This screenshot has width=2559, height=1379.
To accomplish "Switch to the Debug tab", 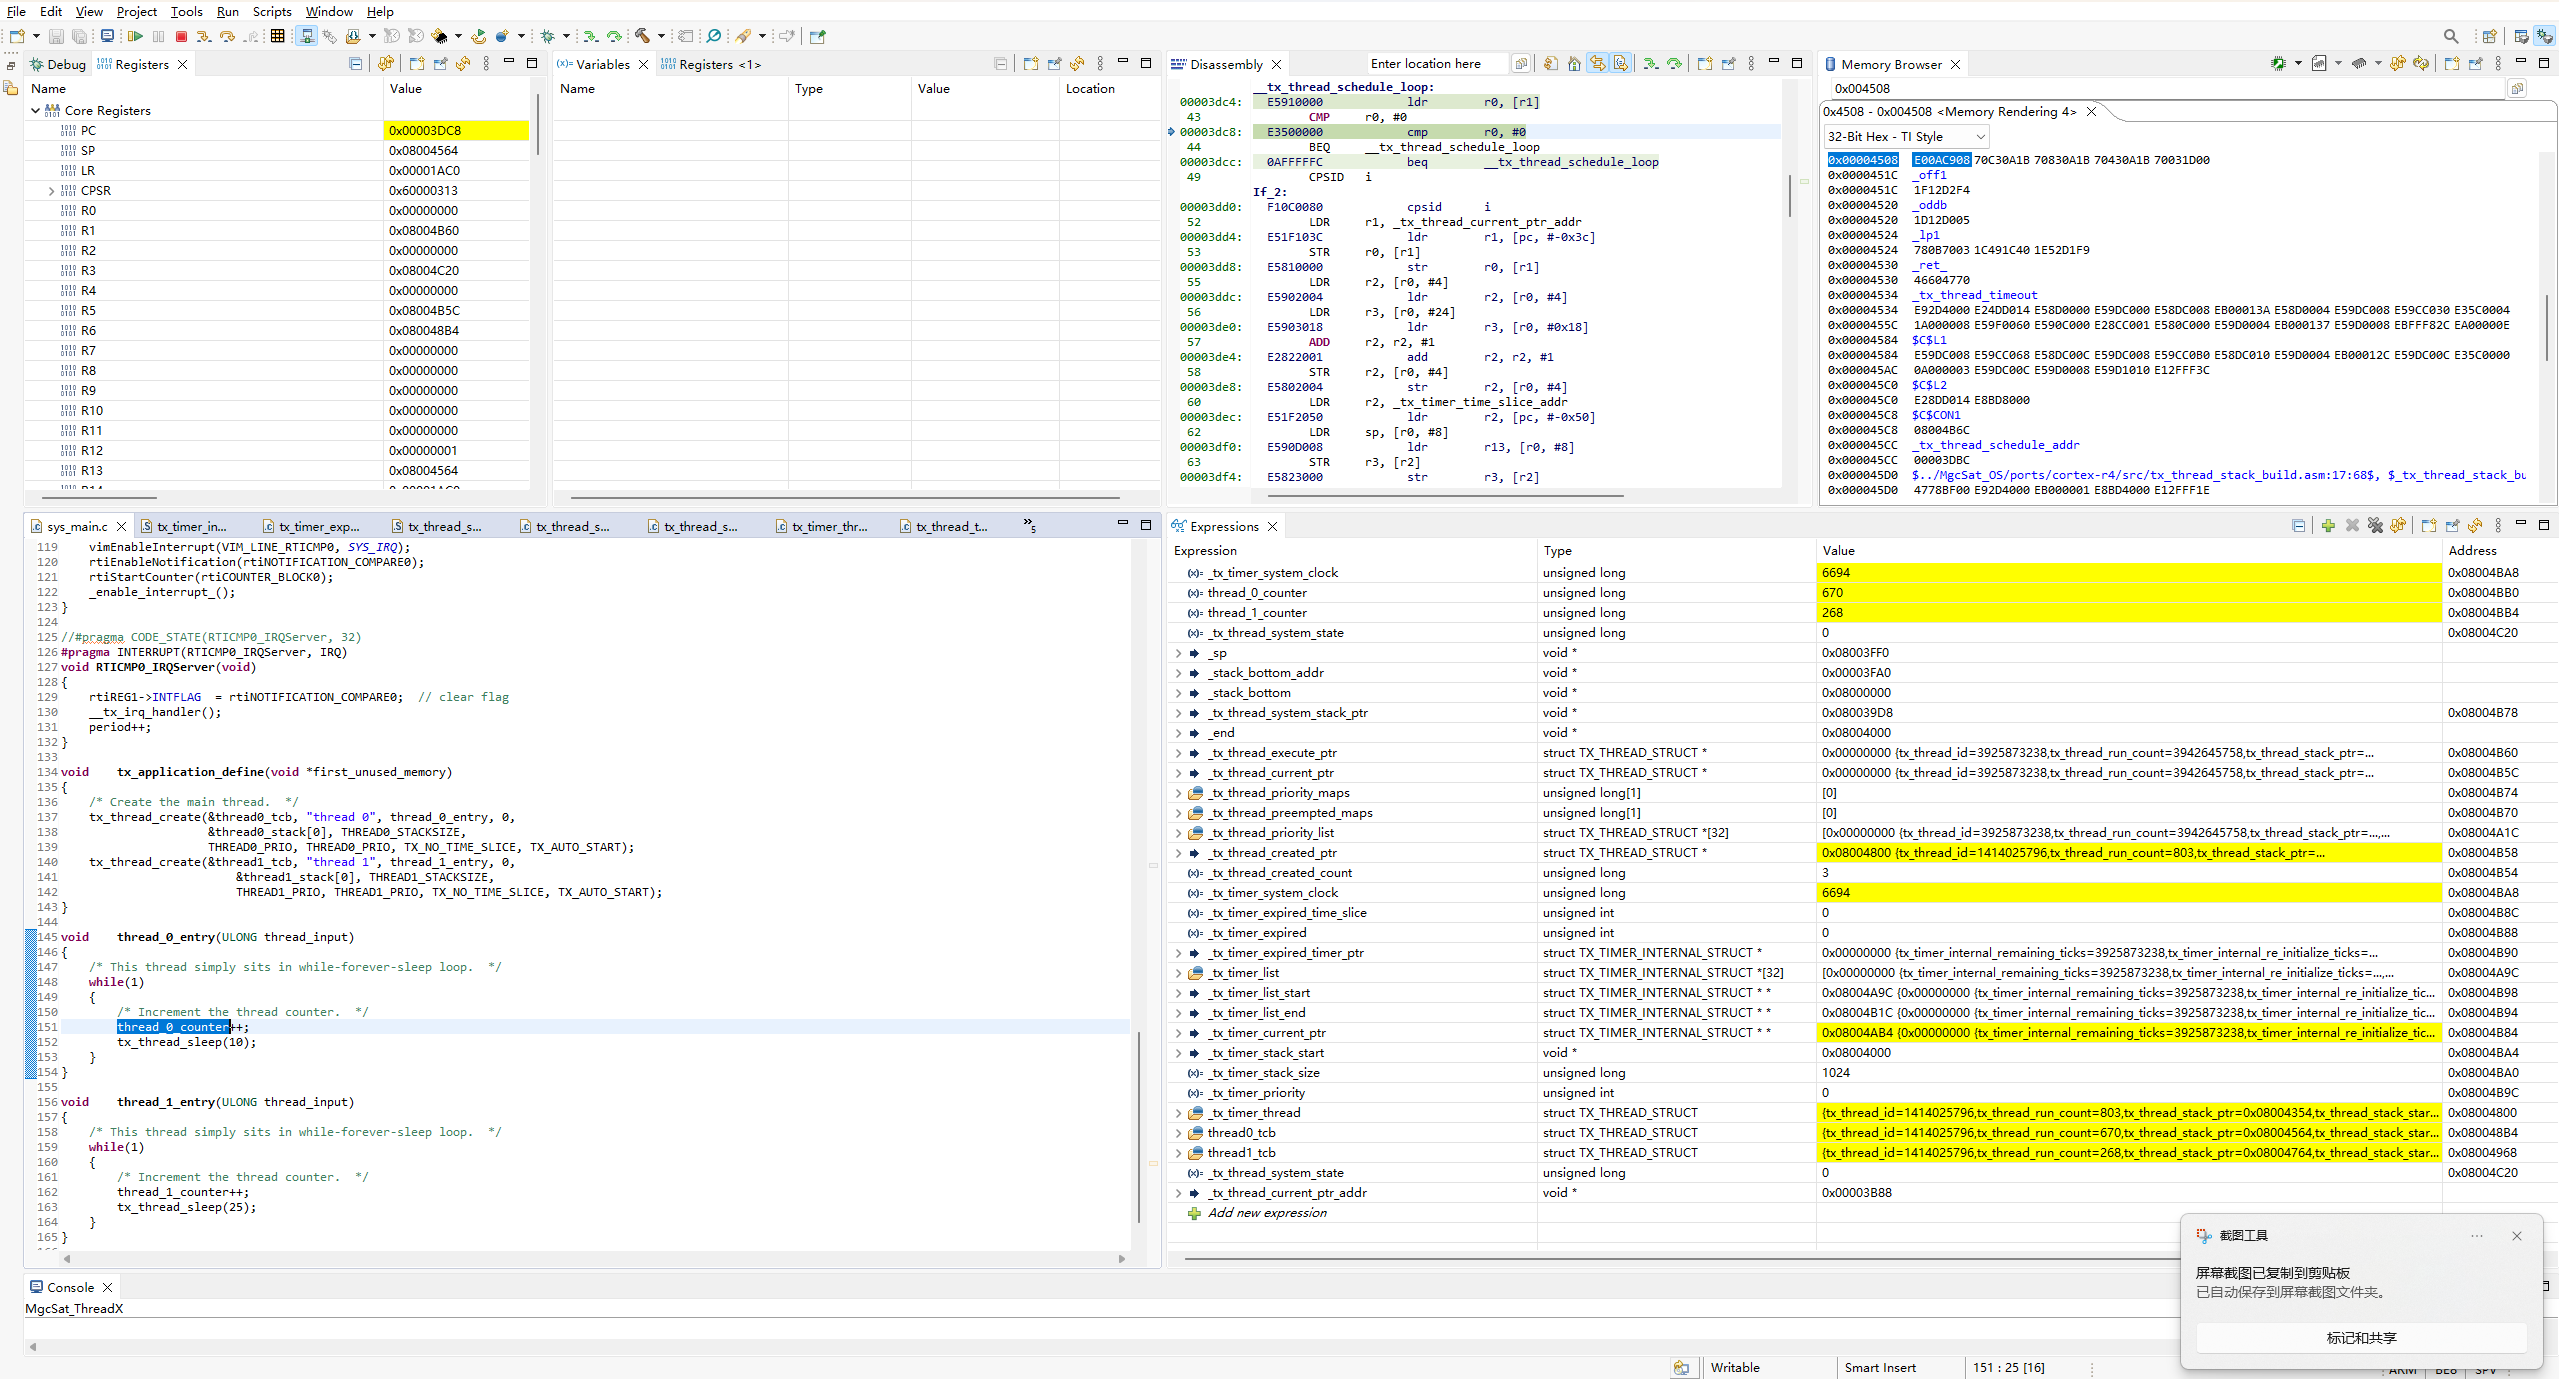I will point(58,64).
